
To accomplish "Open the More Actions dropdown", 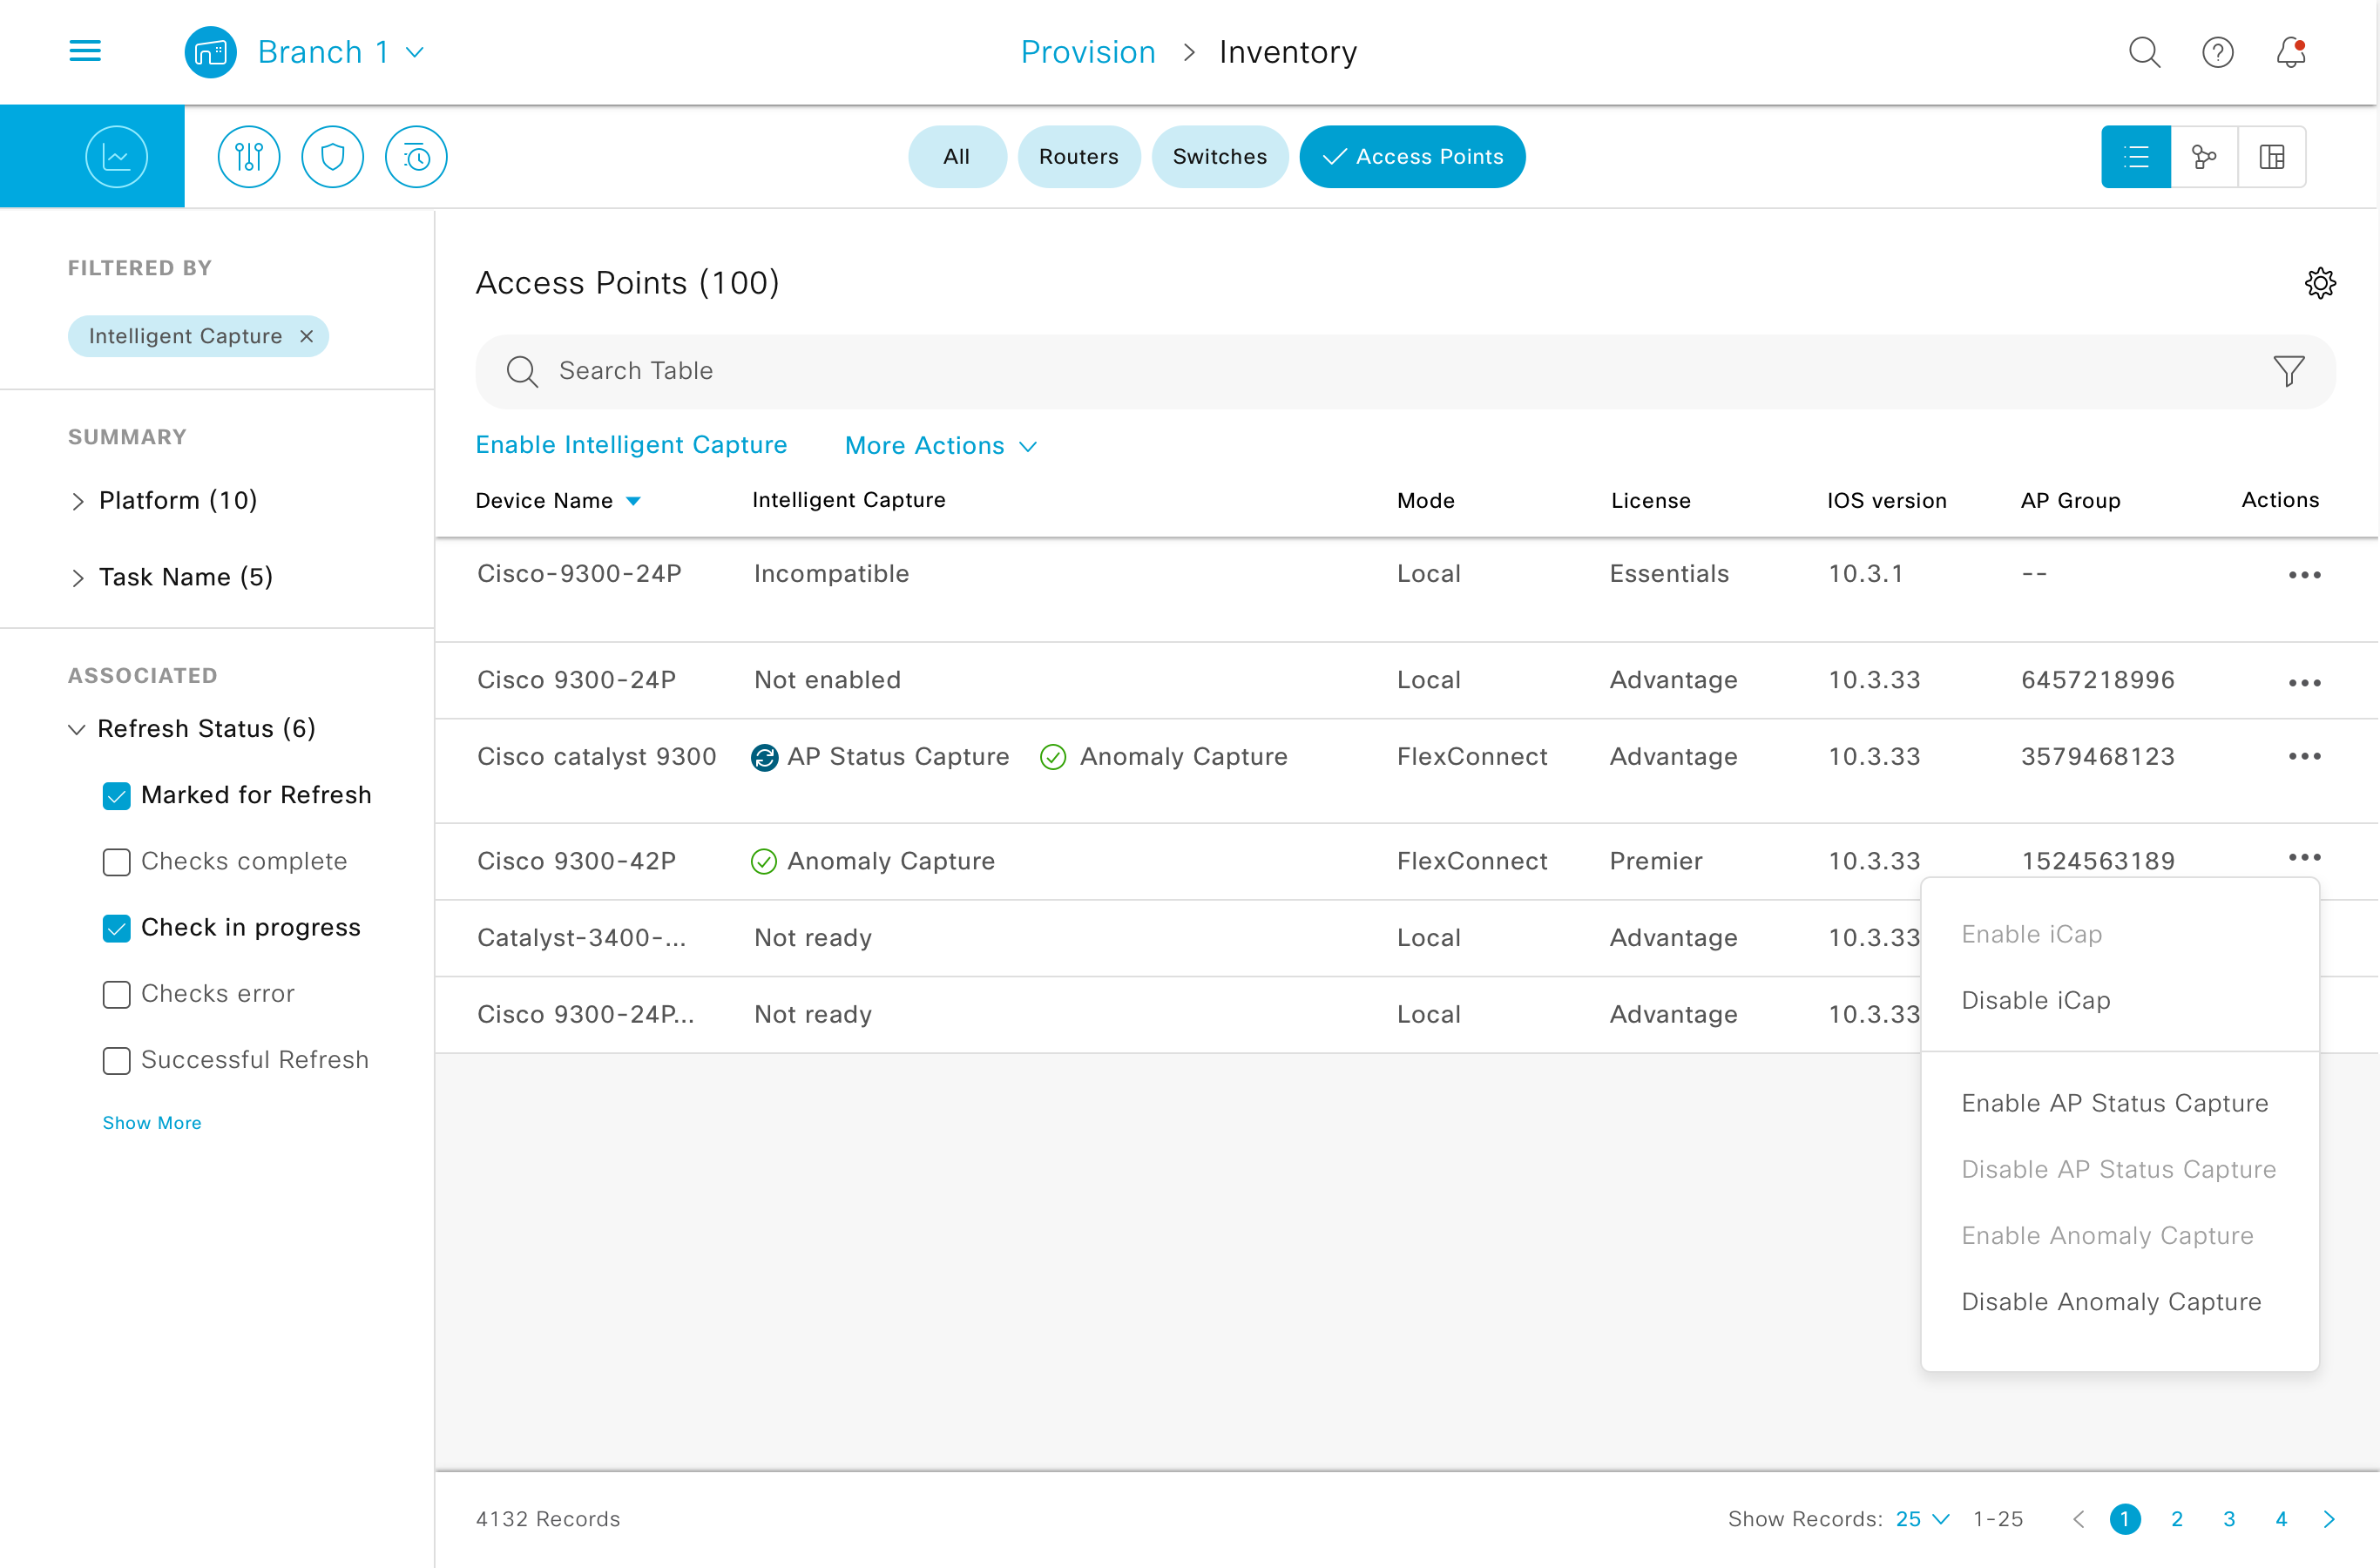I will pos(941,446).
